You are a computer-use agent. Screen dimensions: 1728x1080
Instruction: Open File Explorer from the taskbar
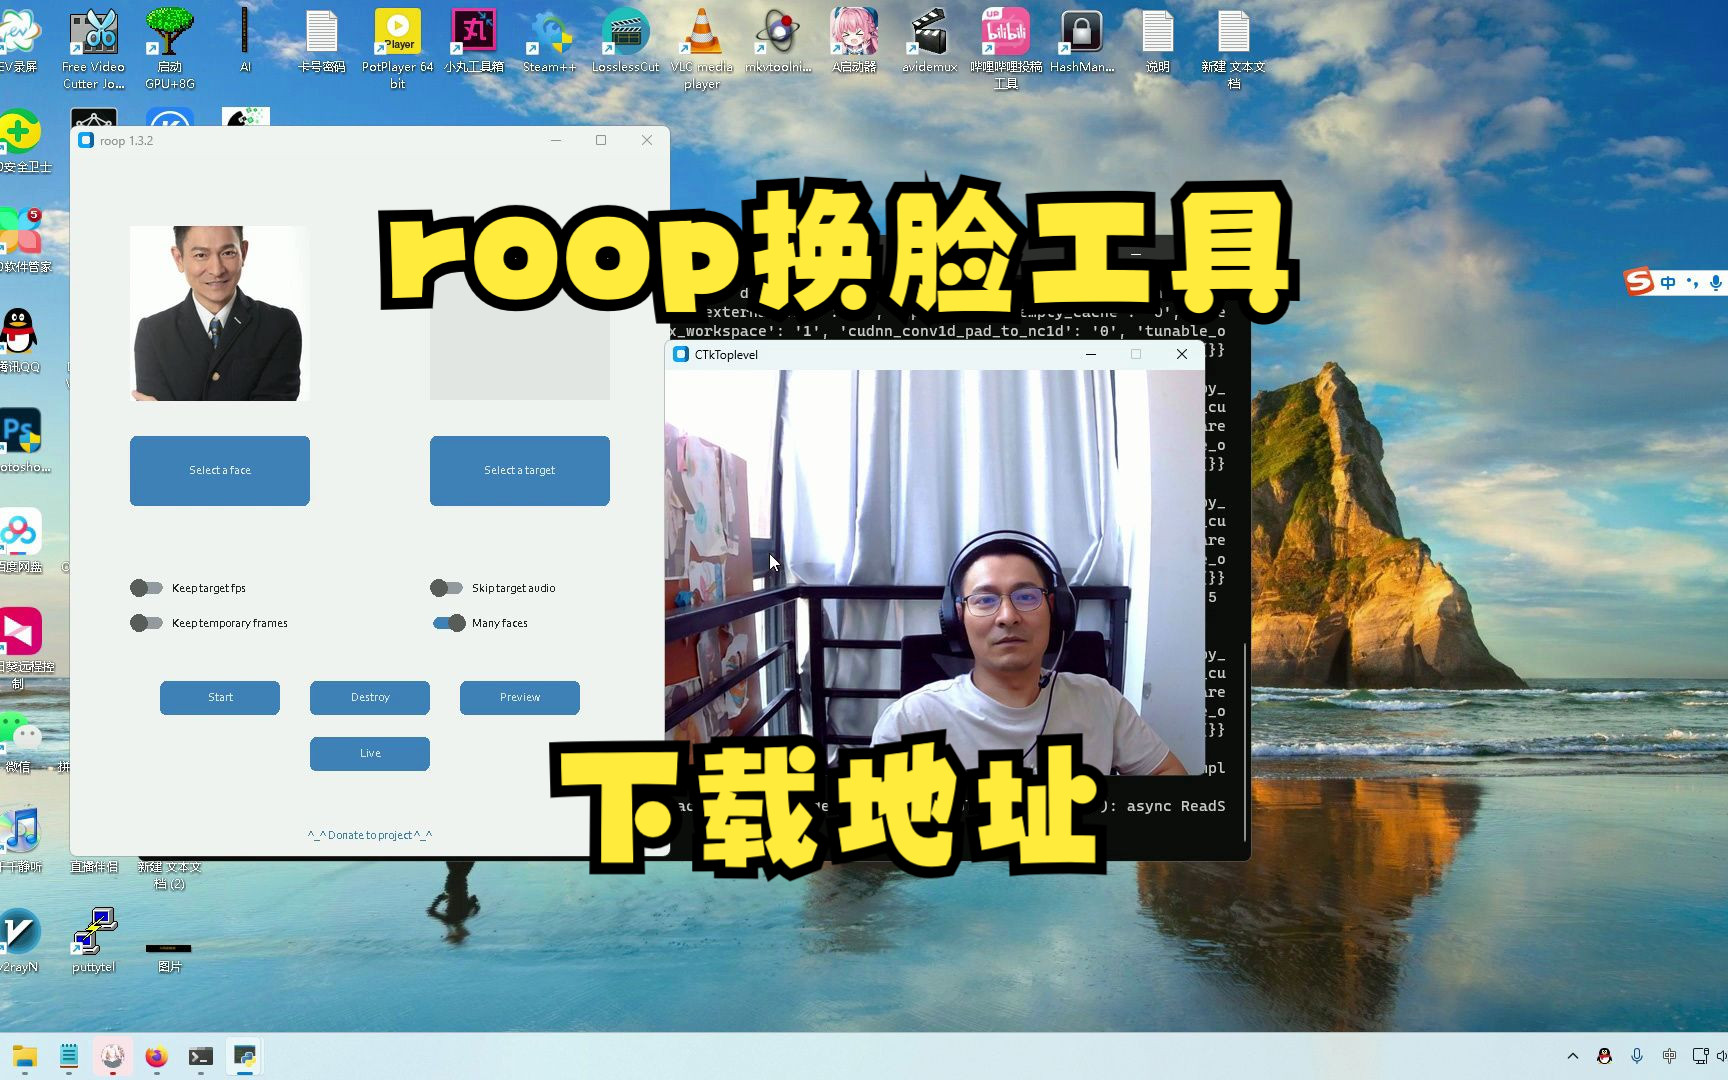click(x=25, y=1056)
